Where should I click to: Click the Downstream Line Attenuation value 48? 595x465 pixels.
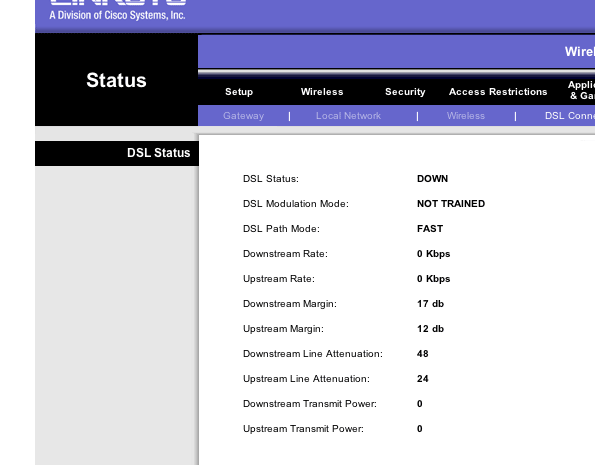[423, 354]
